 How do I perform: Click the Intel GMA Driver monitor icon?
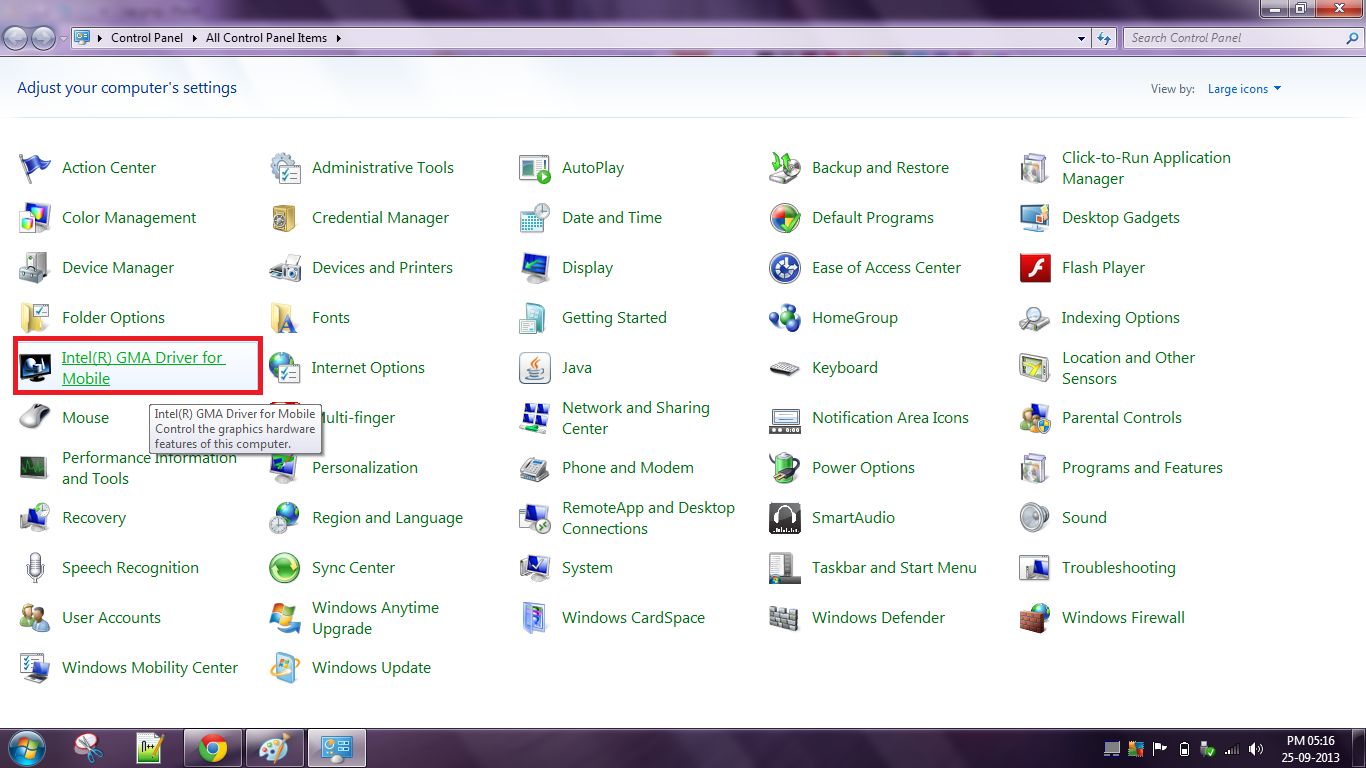[35, 368]
